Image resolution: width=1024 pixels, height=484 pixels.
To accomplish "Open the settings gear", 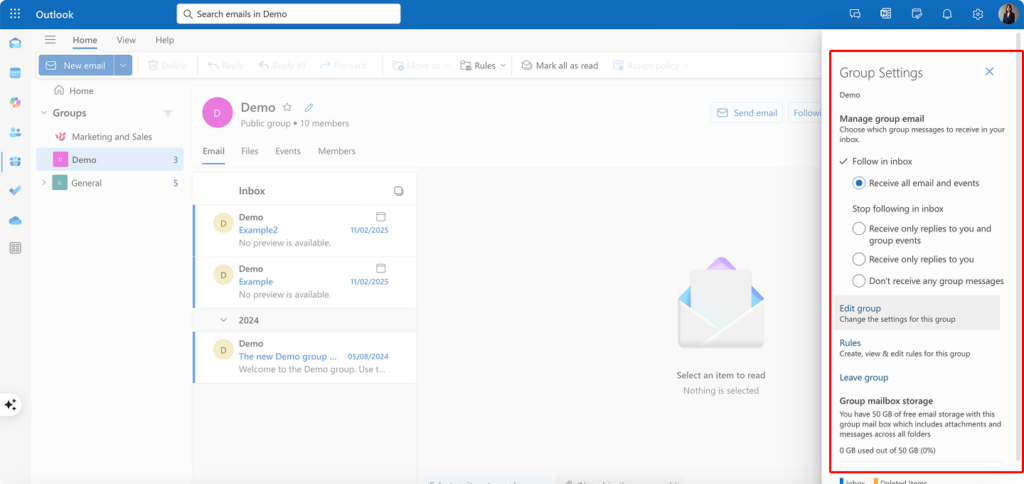I will click(x=978, y=14).
